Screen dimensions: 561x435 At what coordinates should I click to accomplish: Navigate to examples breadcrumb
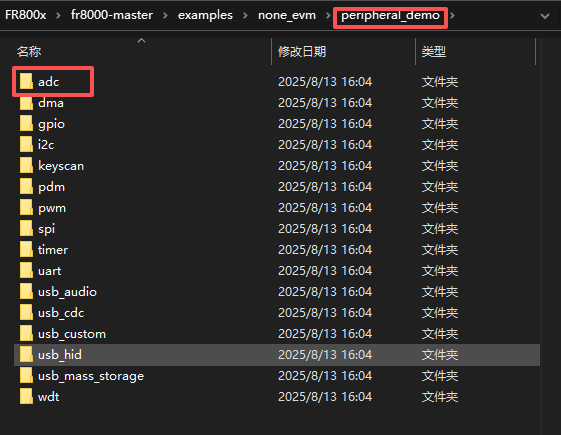point(205,15)
